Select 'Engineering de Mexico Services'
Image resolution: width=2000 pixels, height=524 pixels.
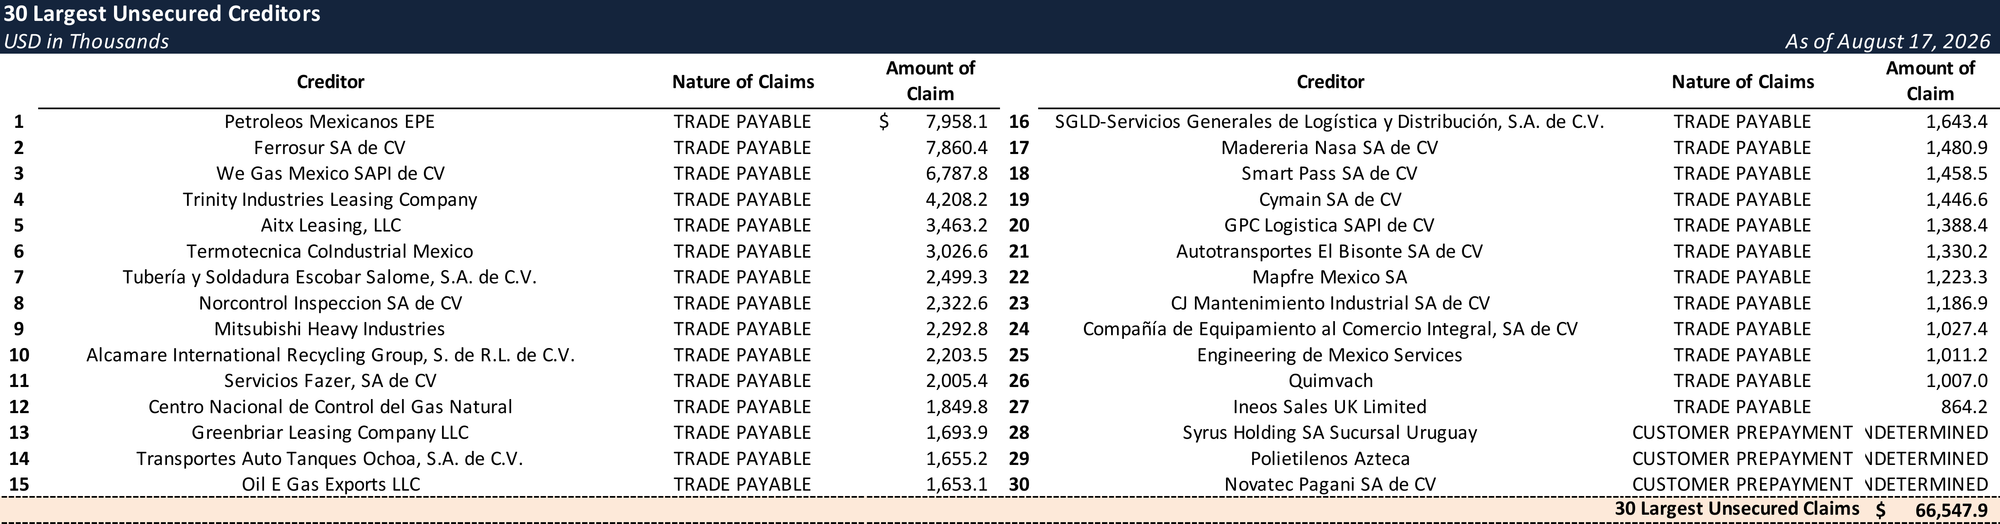(1330, 356)
